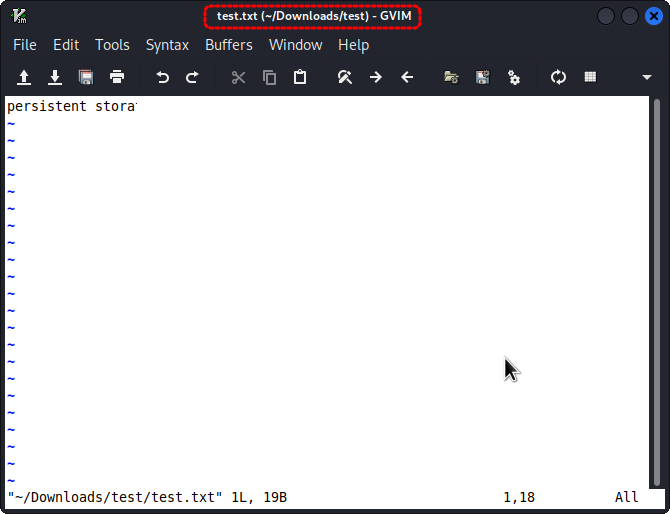The image size is (670, 514).
Task: Click the vertical scrollbar
Action: [x=657, y=292]
